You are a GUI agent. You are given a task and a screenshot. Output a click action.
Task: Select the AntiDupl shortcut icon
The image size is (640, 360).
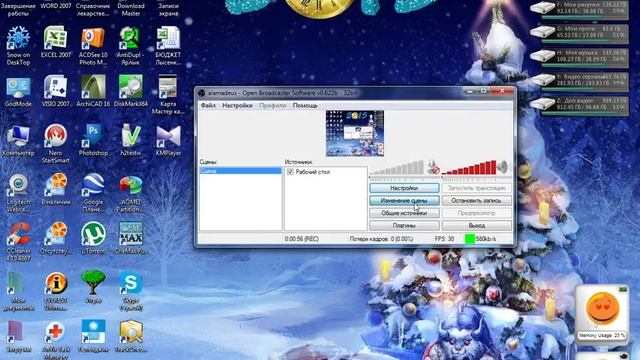click(x=131, y=46)
